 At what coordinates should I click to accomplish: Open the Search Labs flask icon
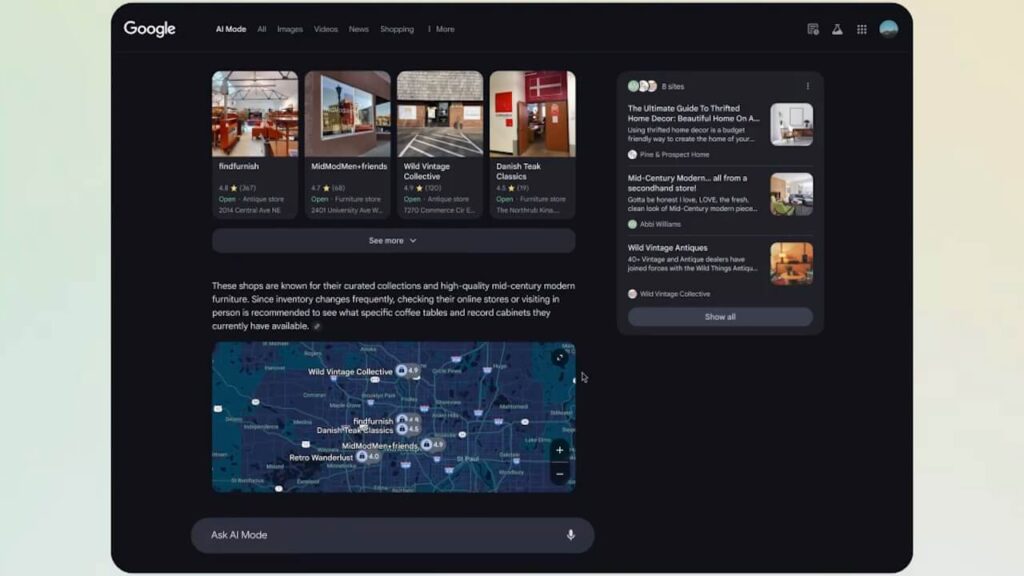837,29
